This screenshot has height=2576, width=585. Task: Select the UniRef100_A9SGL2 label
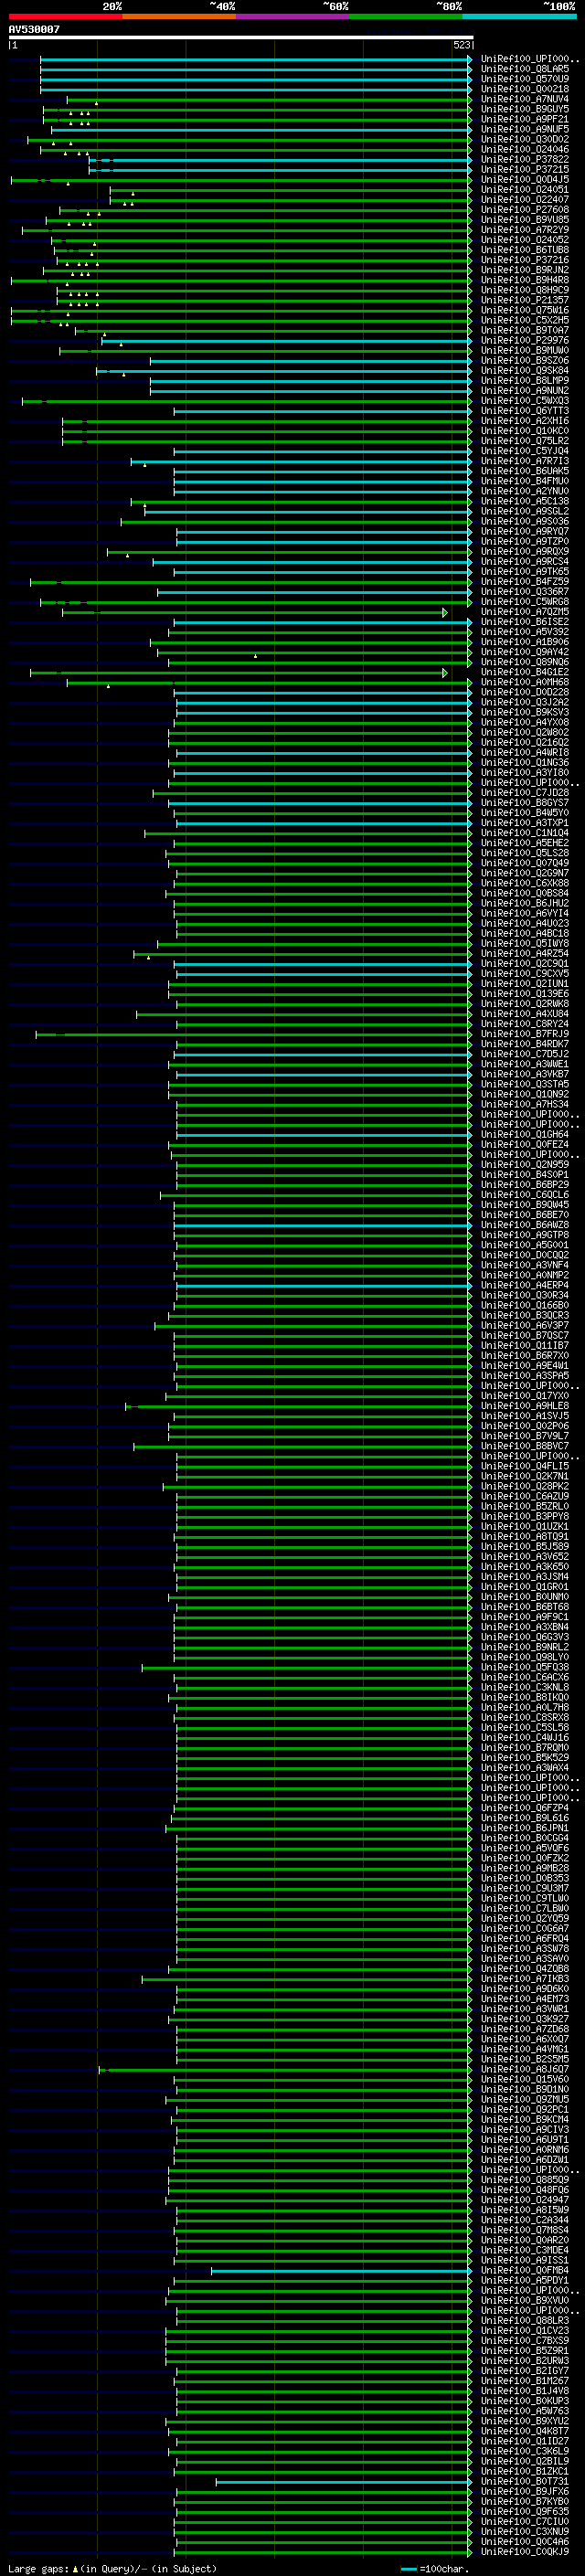tap(524, 511)
